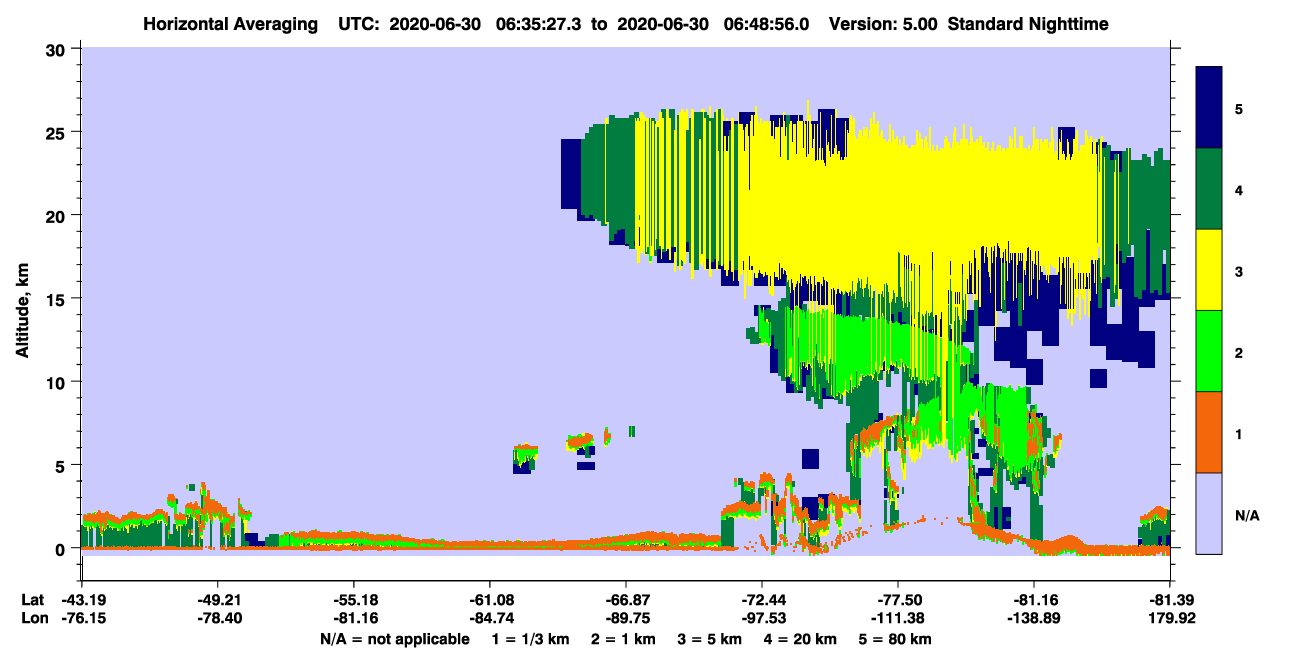
Task: Click the UTC start date '2020-06-30' before 06:35:27.3
Action: point(437,24)
